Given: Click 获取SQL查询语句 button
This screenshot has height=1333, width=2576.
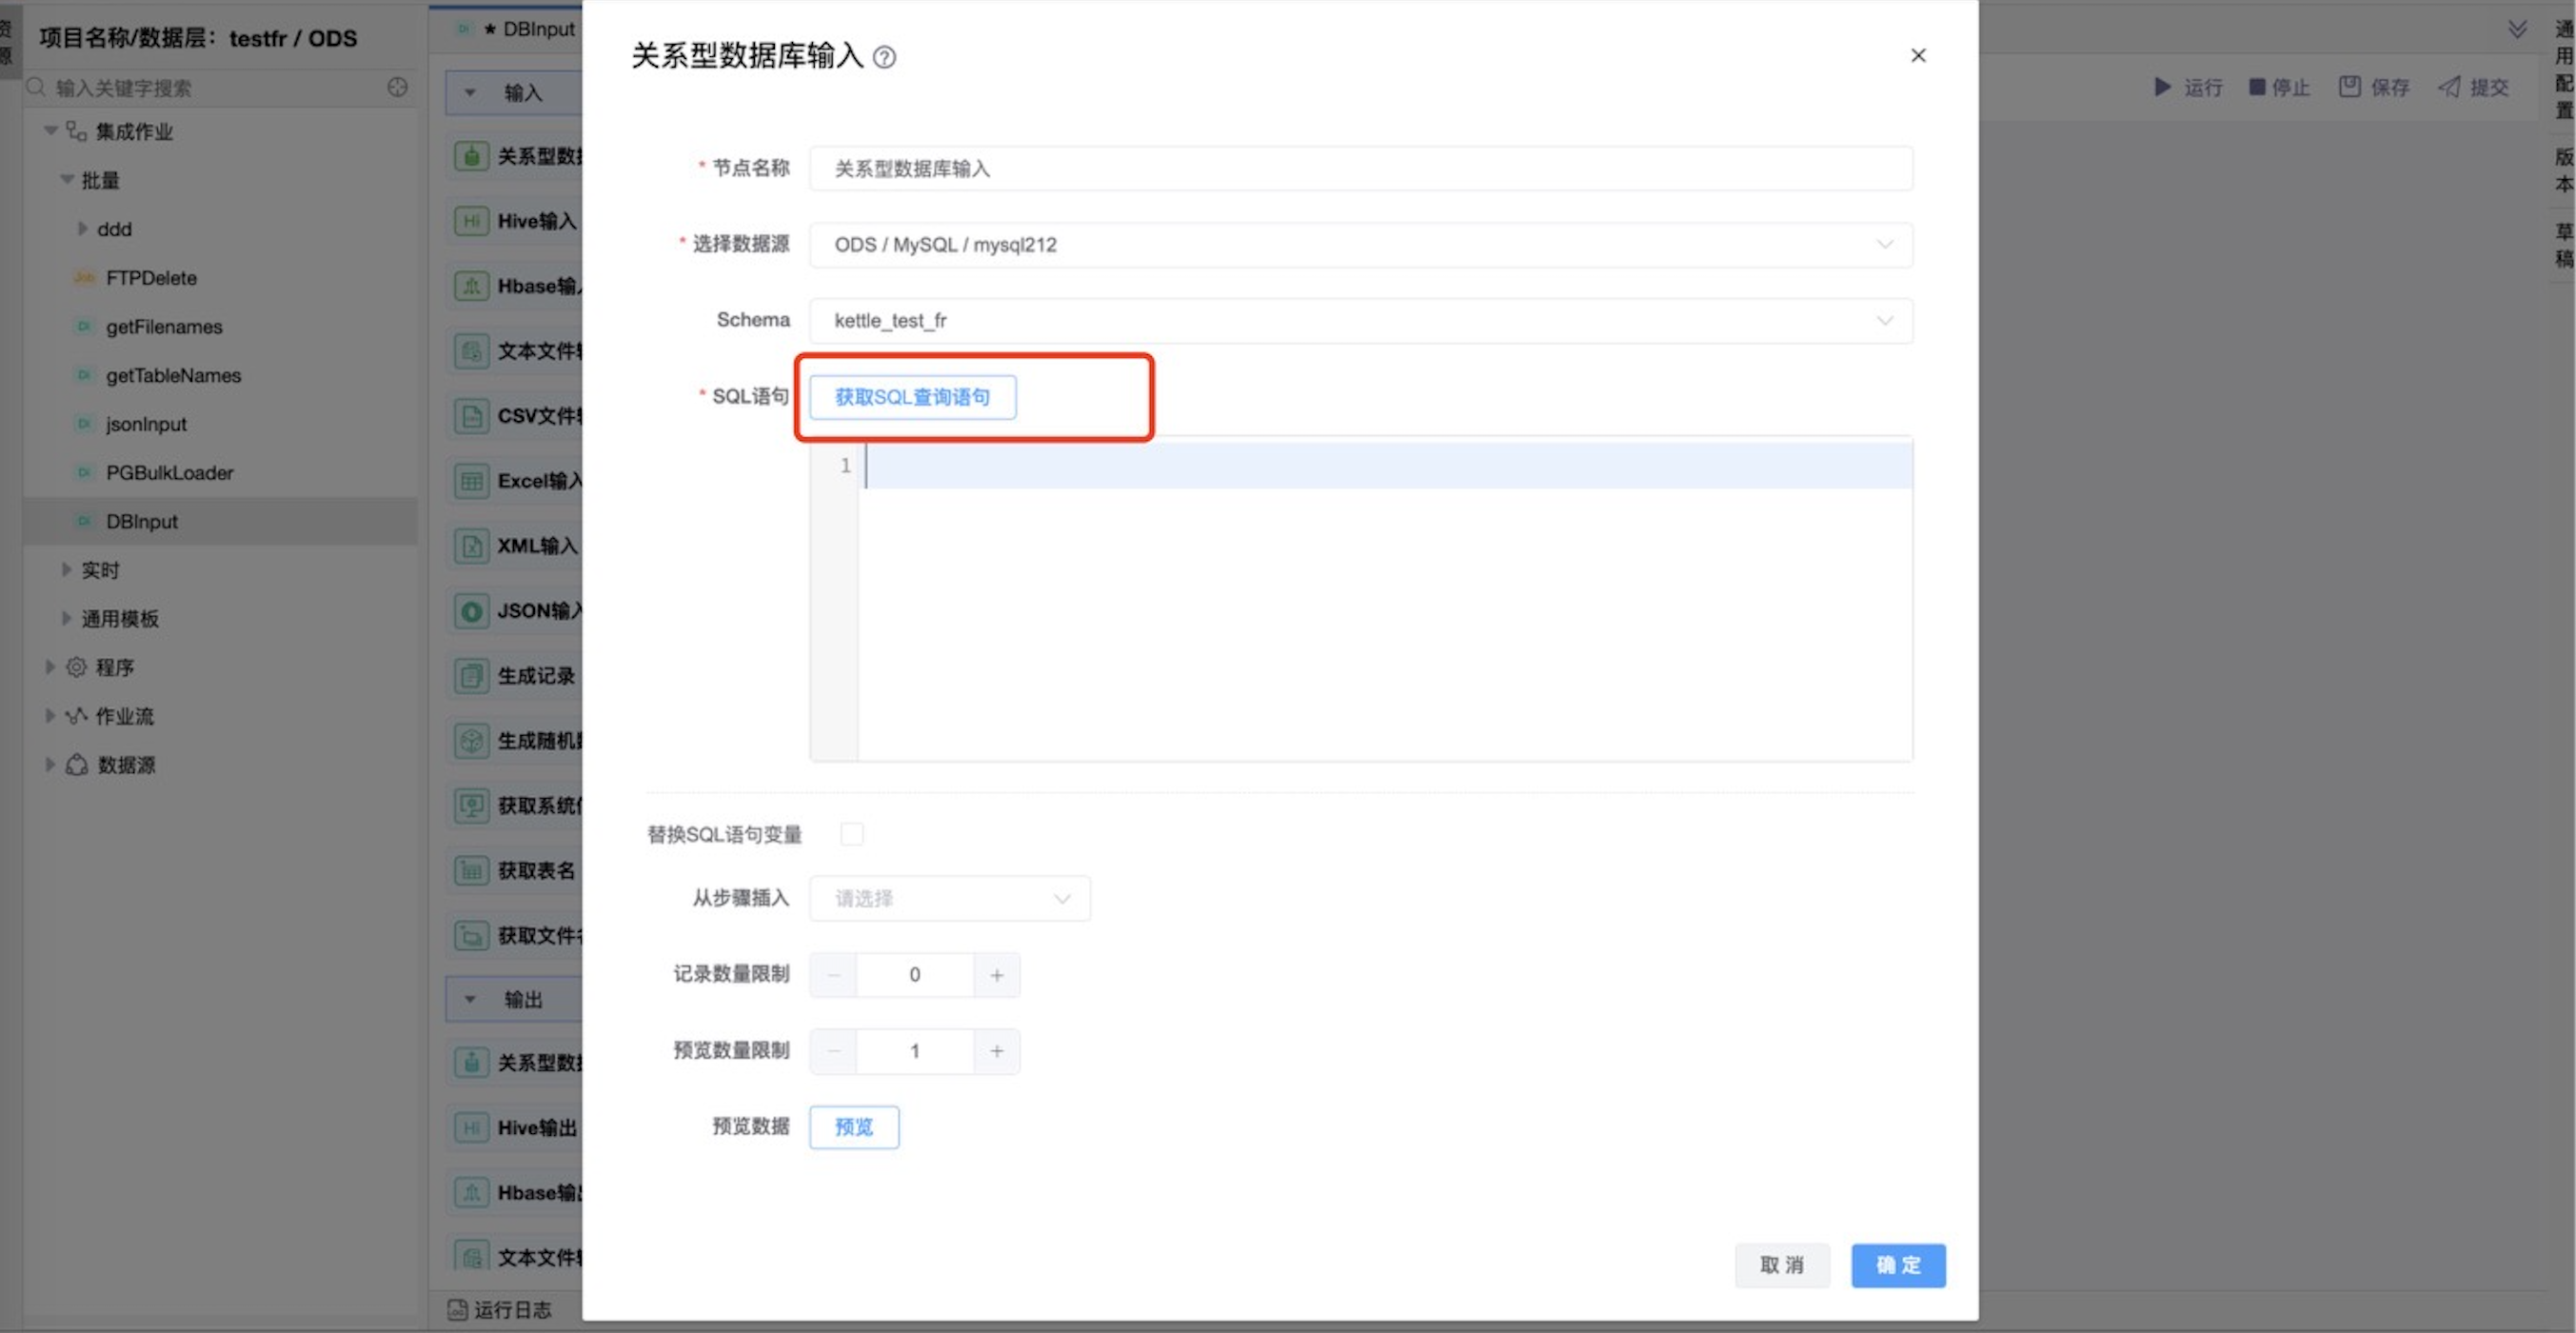Looking at the screenshot, I should point(912,397).
